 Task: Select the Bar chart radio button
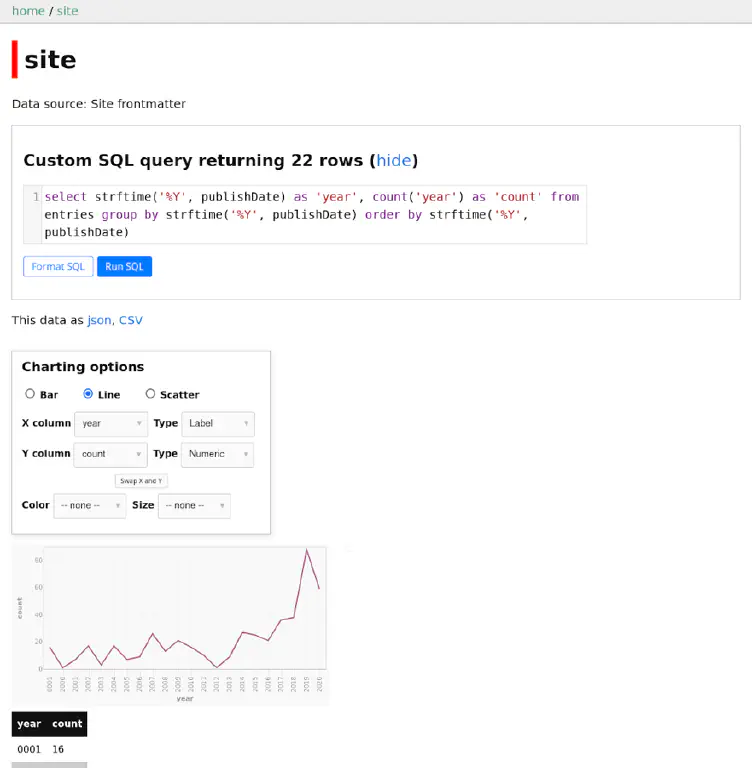point(30,394)
